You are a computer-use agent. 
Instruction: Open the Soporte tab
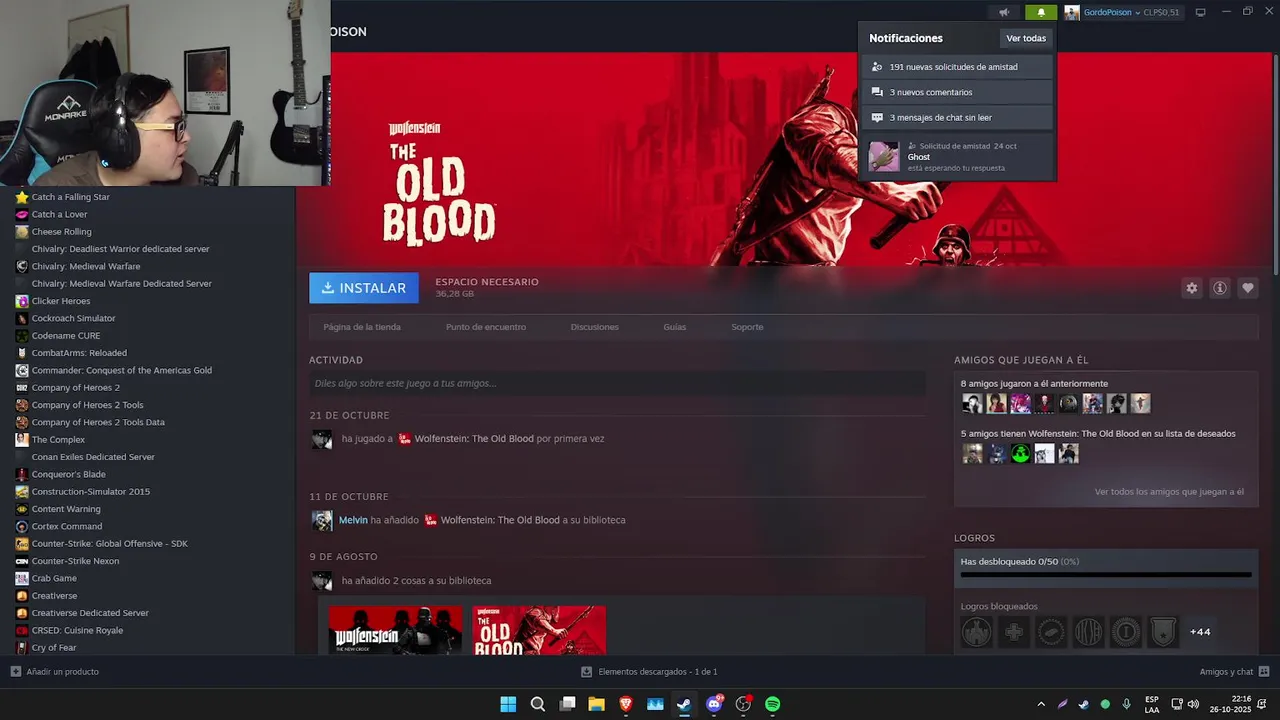(747, 327)
